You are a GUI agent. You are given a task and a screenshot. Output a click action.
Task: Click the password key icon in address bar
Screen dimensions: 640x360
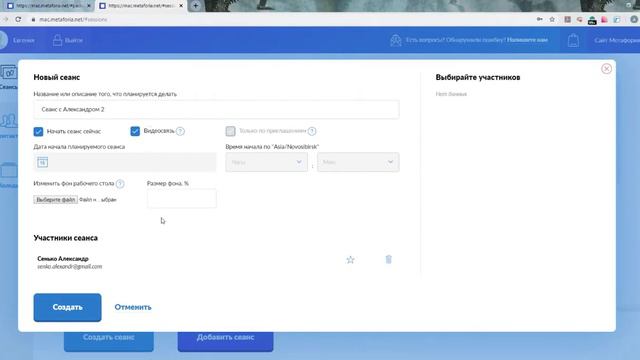pos(540,19)
